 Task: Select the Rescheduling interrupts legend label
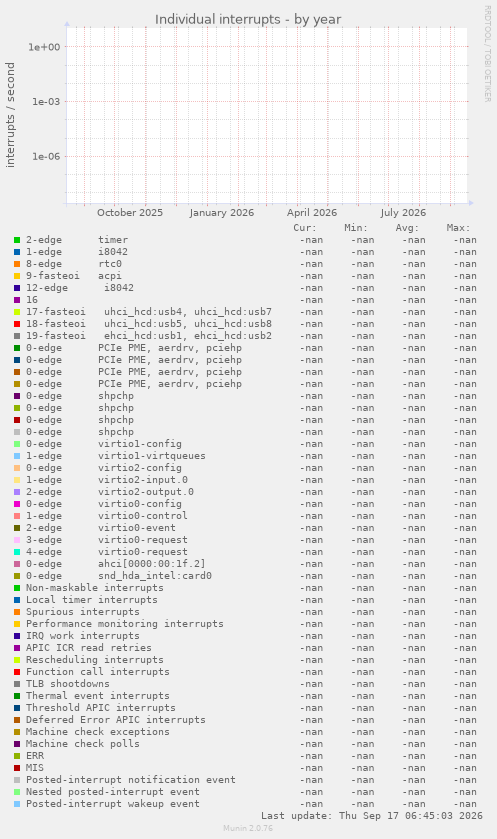[x=95, y=660]
